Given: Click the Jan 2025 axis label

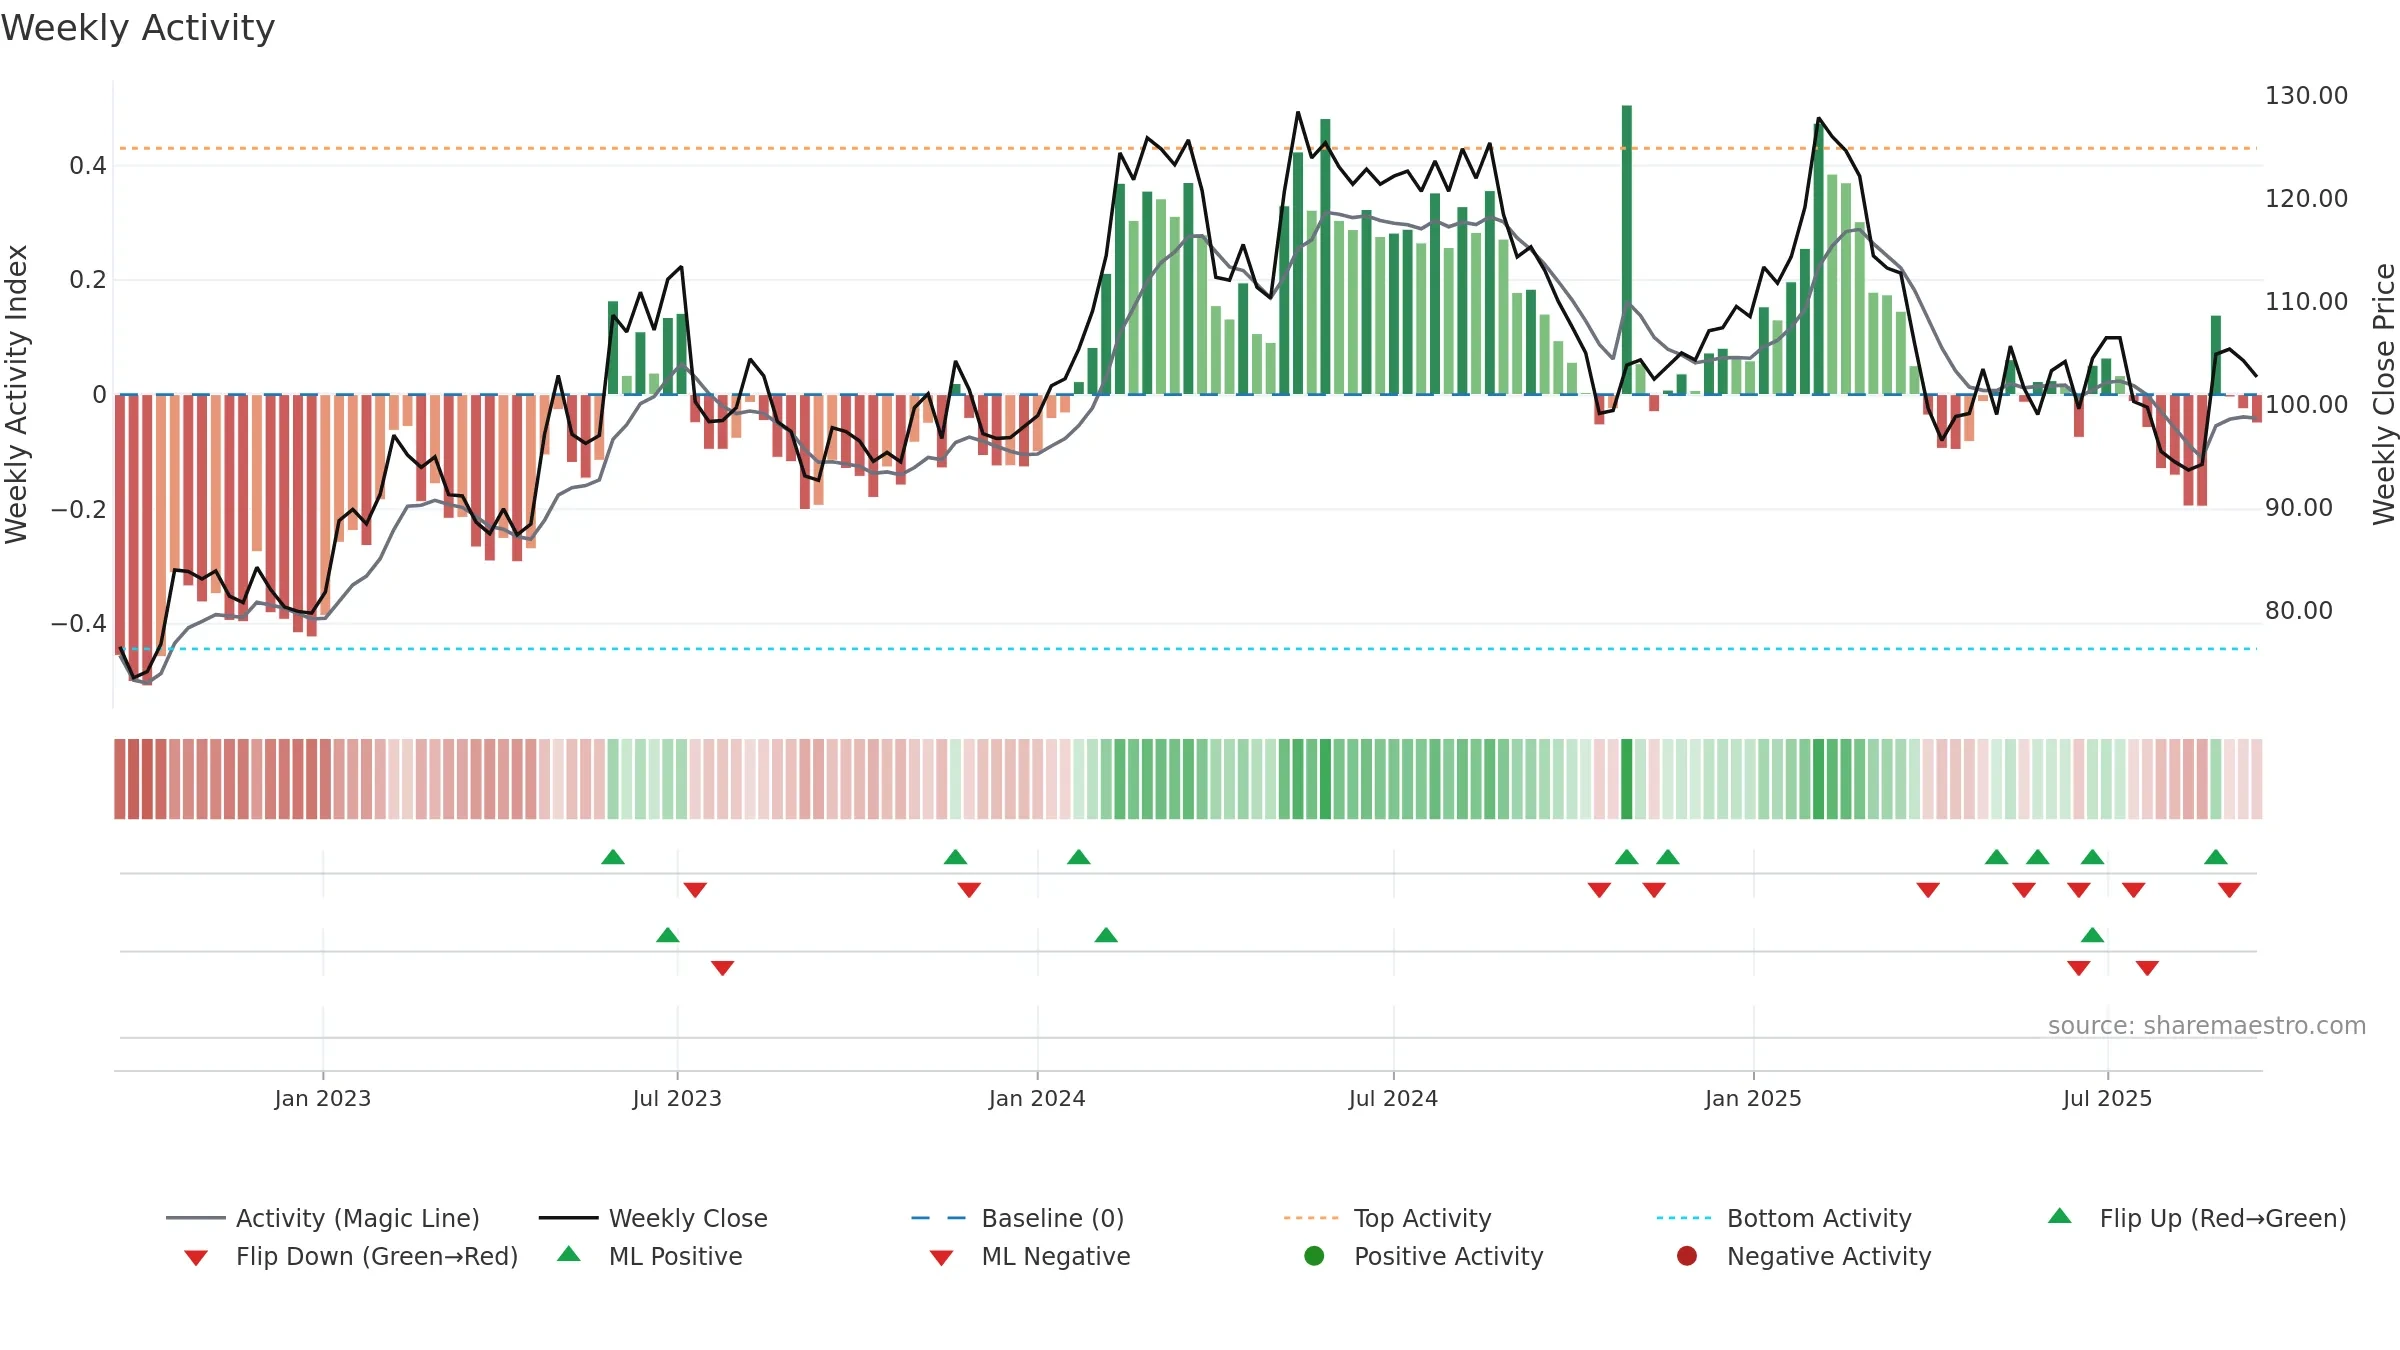Looking at the screenshot, I should point(1753,1099).
